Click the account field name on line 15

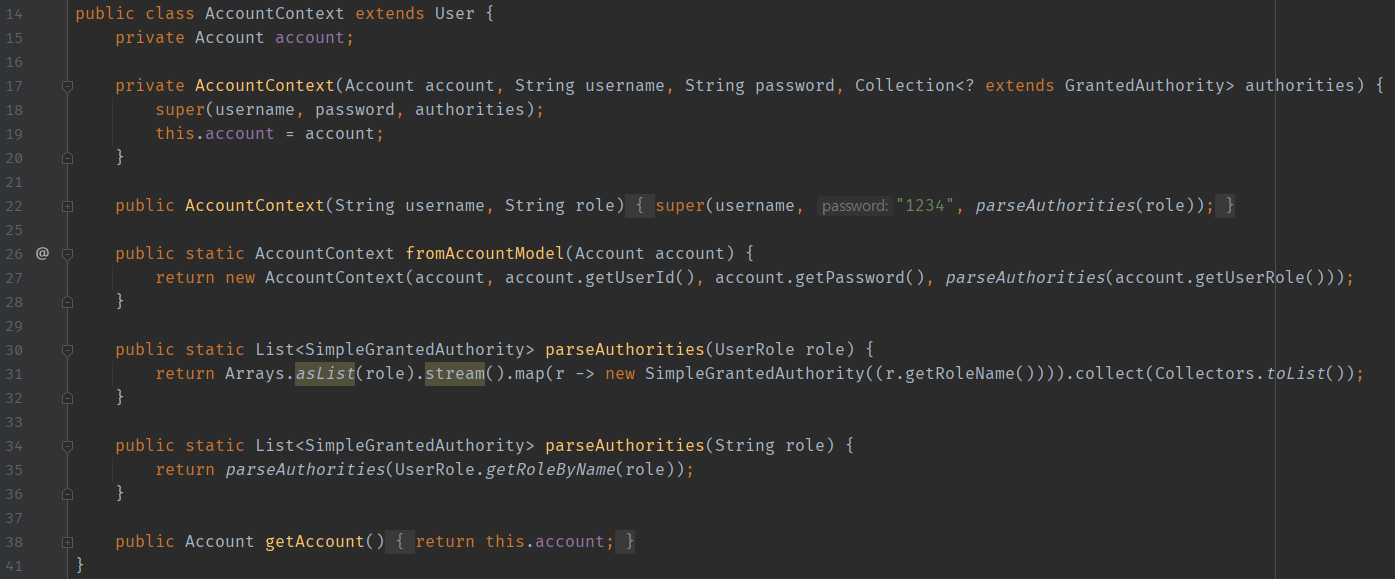tap(310, 37)
